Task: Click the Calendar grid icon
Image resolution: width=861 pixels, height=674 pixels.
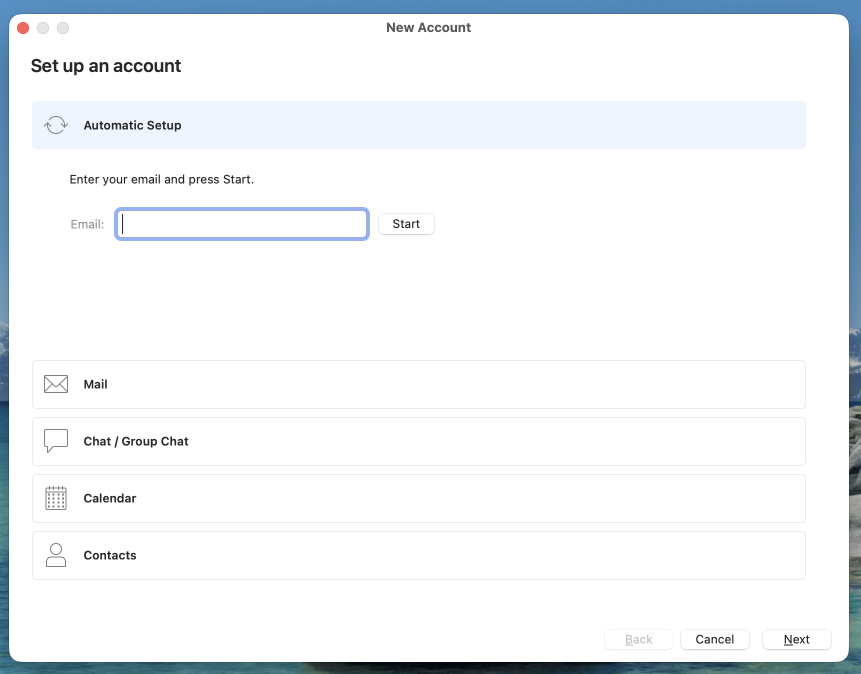Action: coord(56,498)
